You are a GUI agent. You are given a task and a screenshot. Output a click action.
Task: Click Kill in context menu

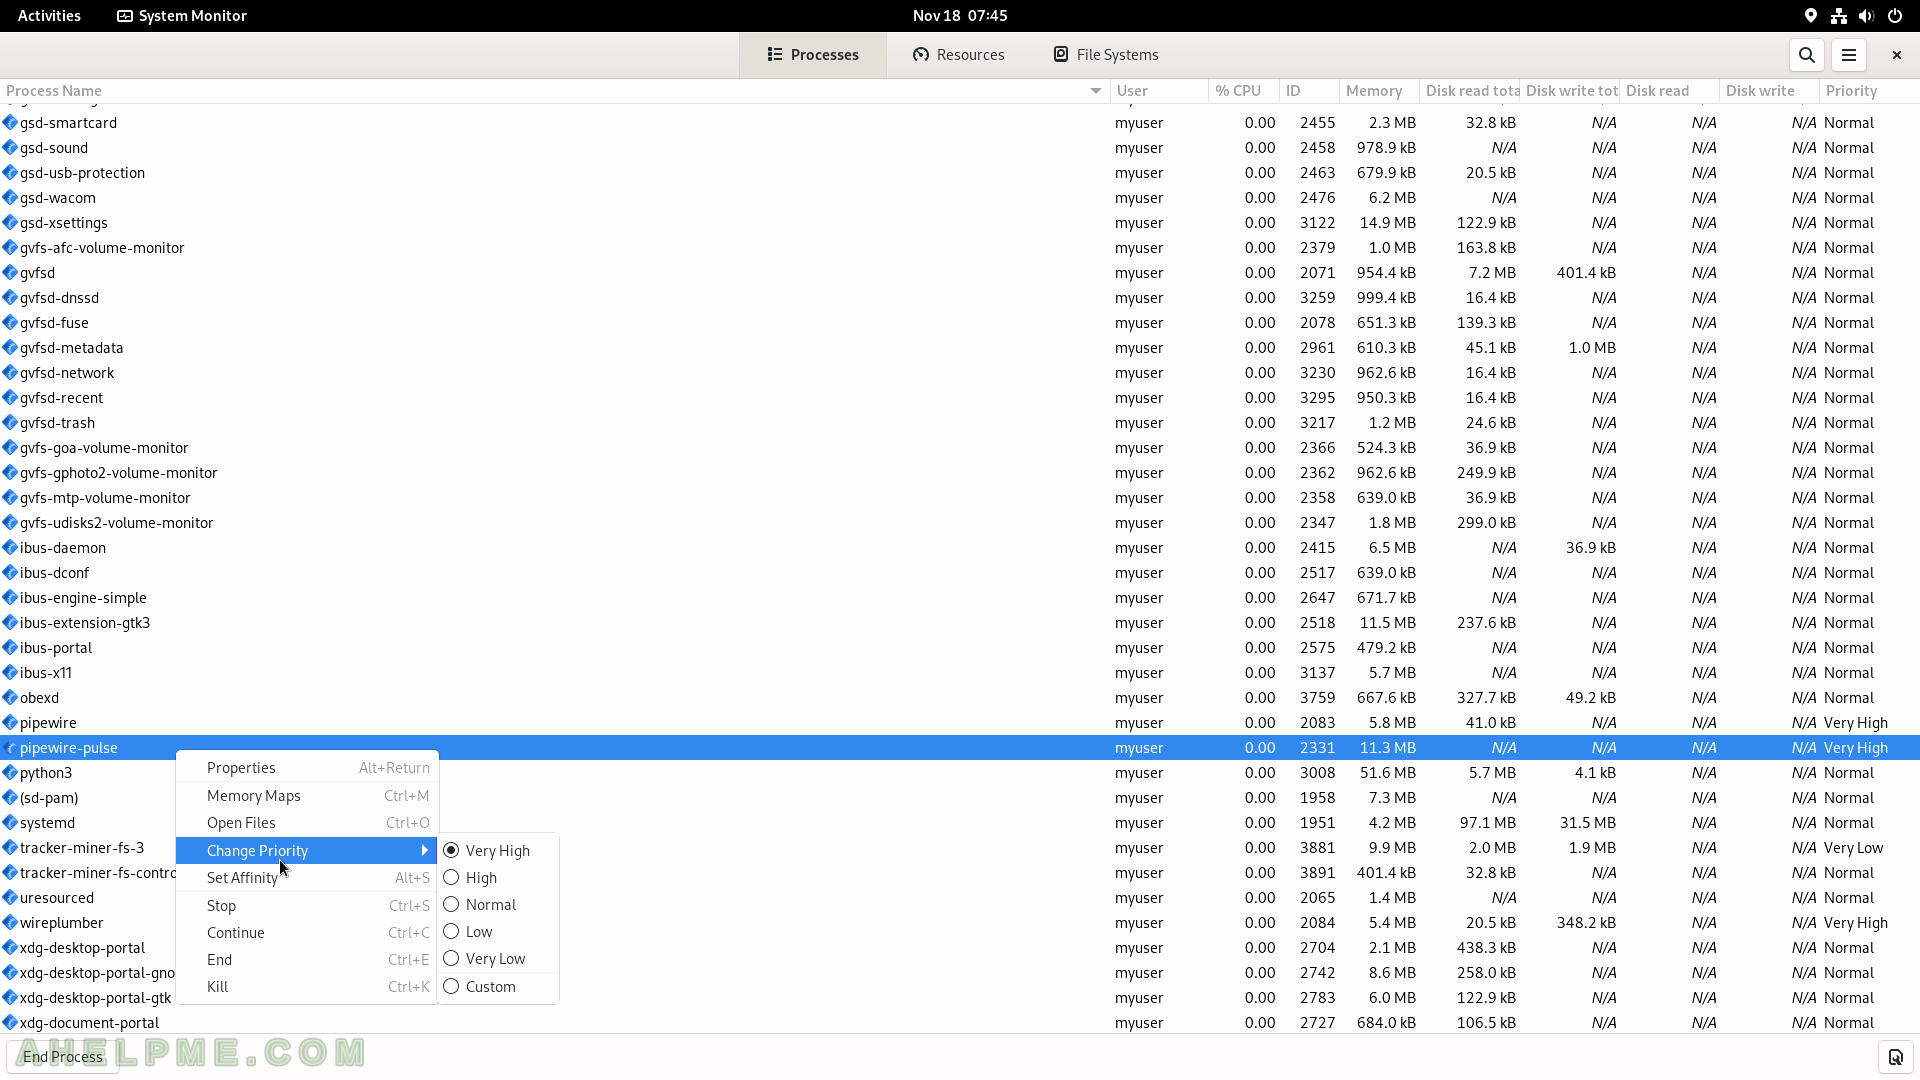(307, 987)
